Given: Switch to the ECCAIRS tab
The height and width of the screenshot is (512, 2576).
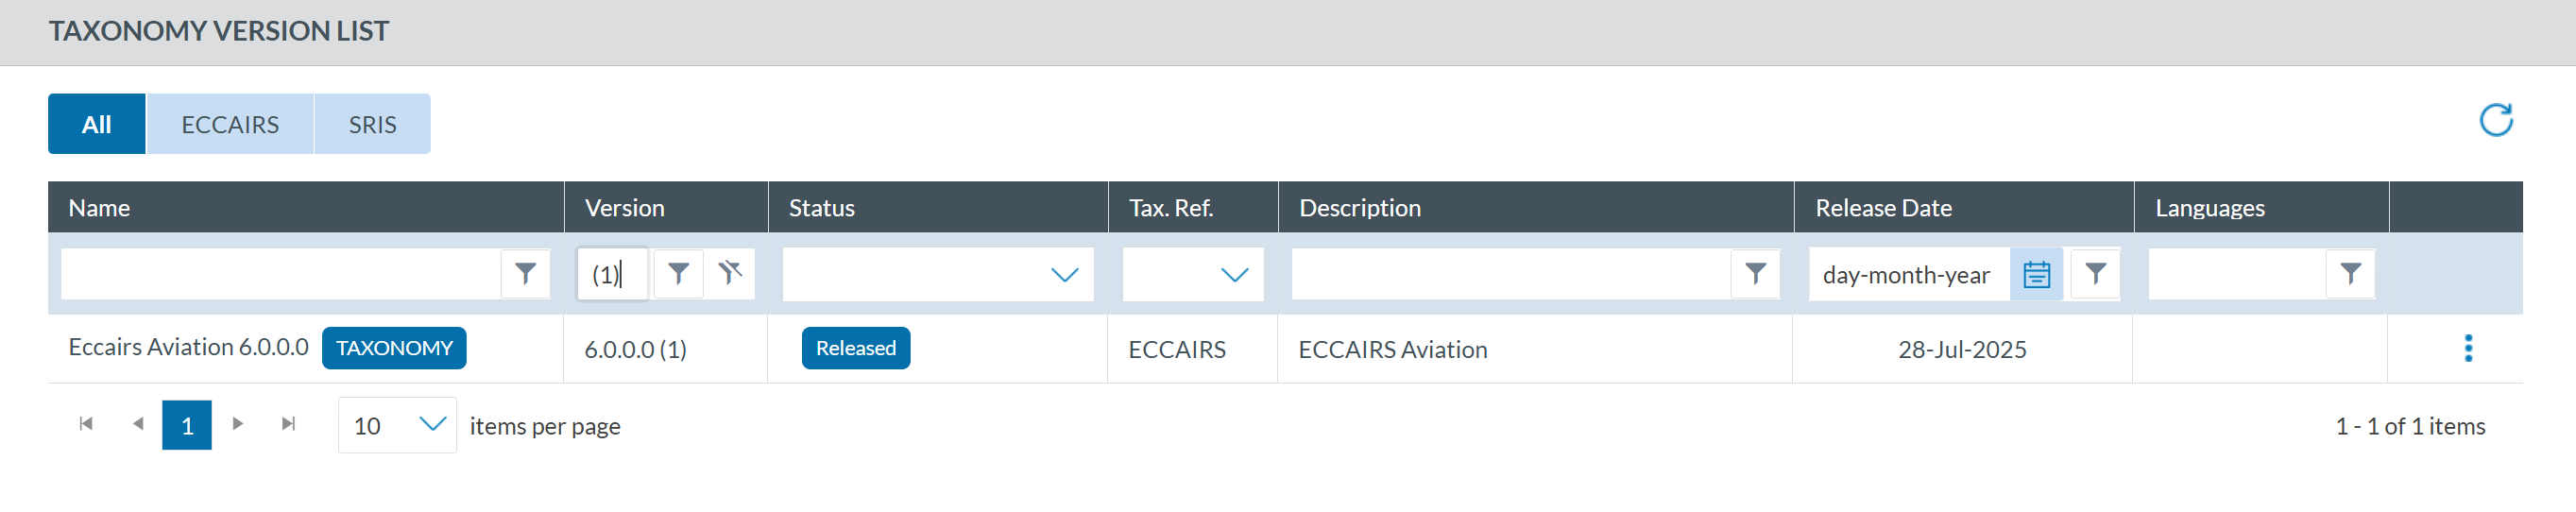Looking at the screenshot, I should click(230, 124).
